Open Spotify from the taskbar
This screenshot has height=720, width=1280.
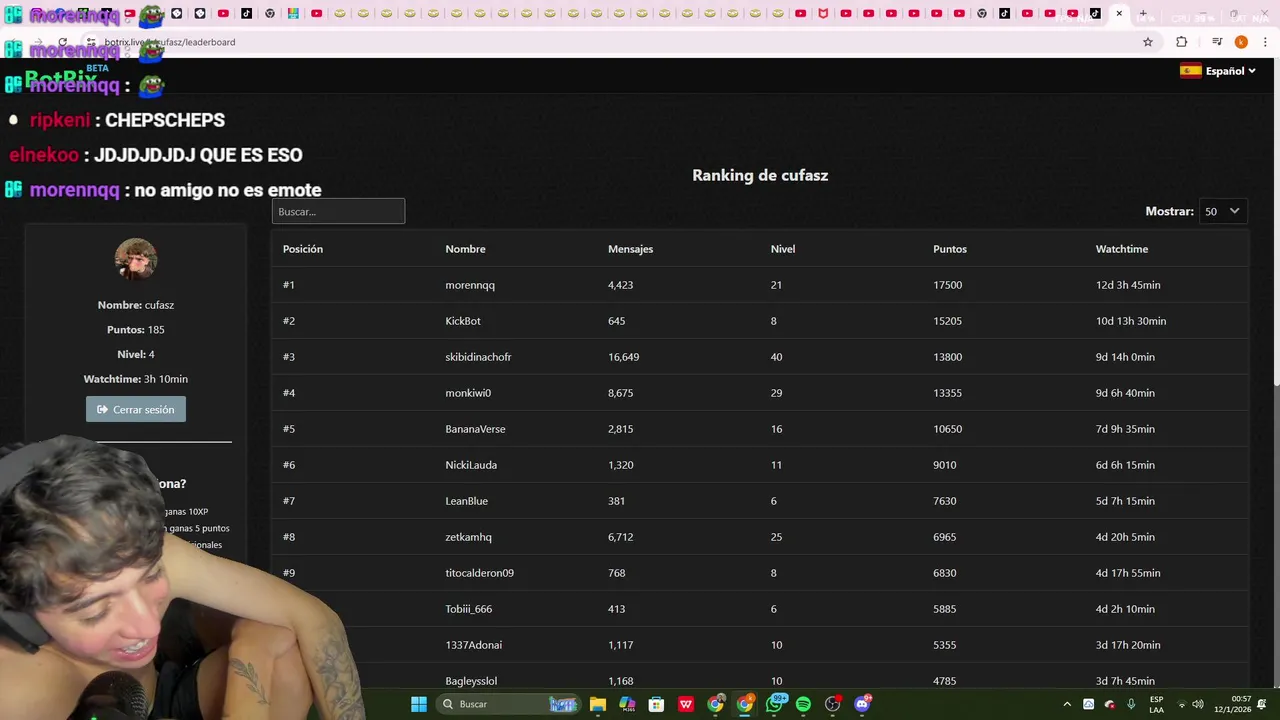click(803, 704)
